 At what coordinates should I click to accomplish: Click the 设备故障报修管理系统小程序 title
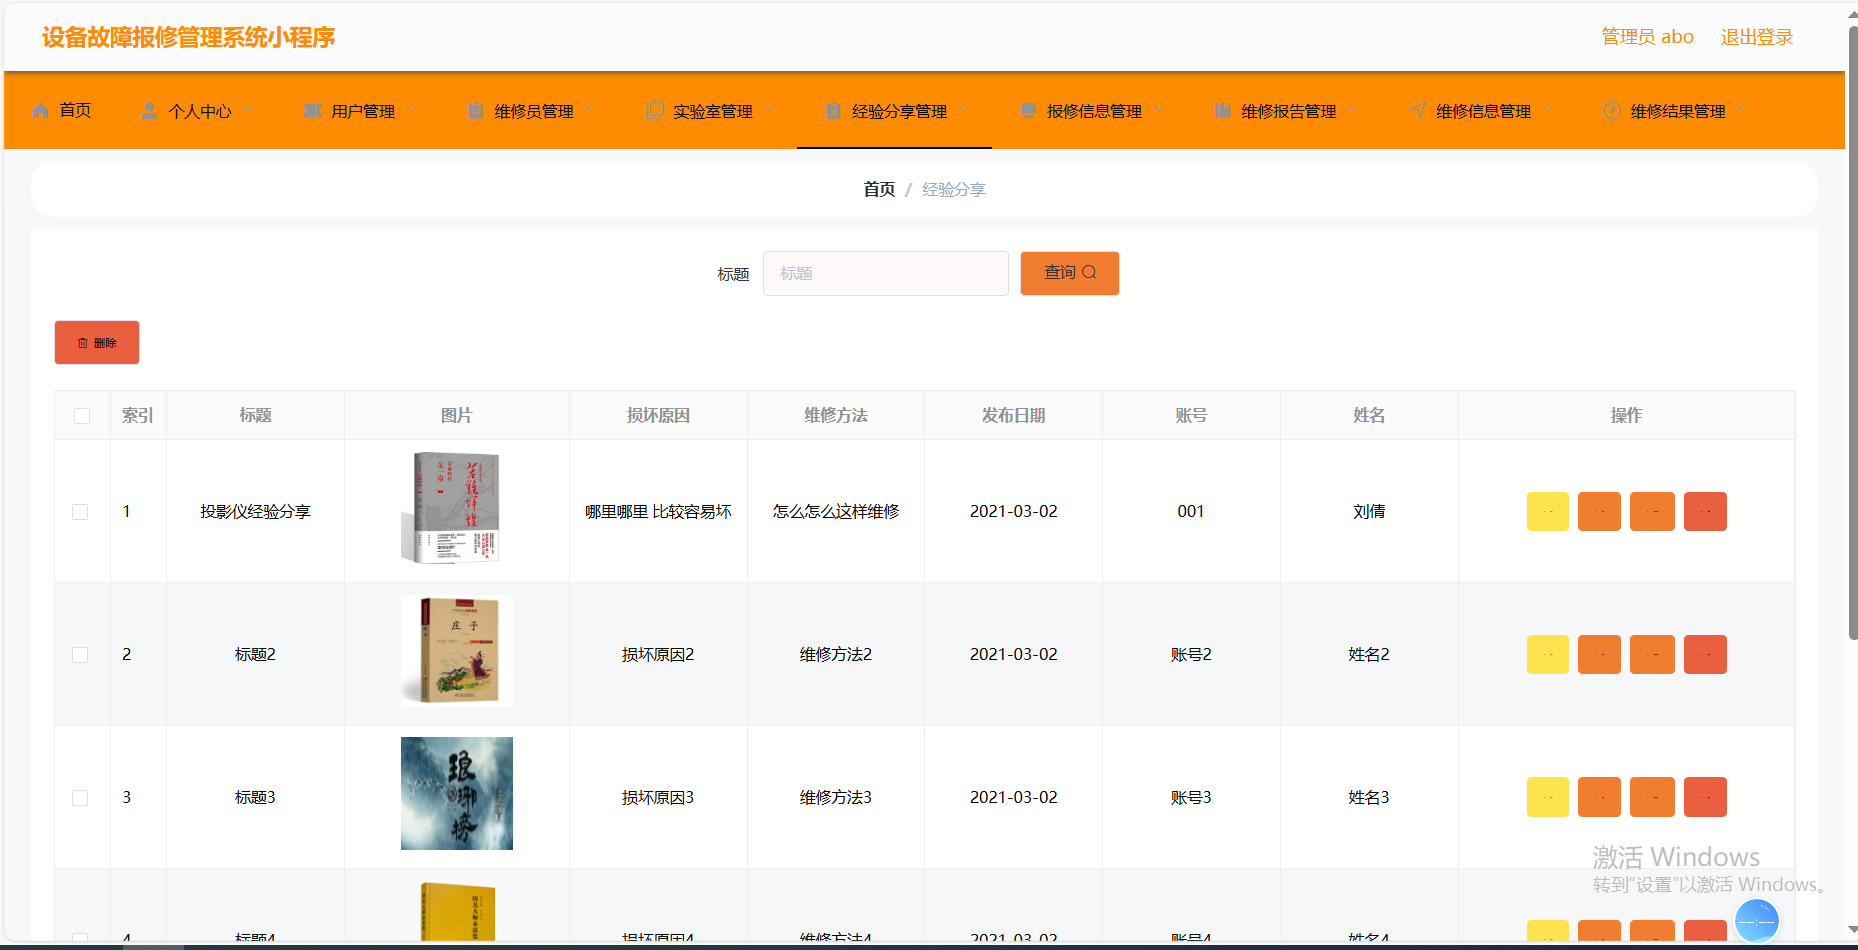(188, 37)
